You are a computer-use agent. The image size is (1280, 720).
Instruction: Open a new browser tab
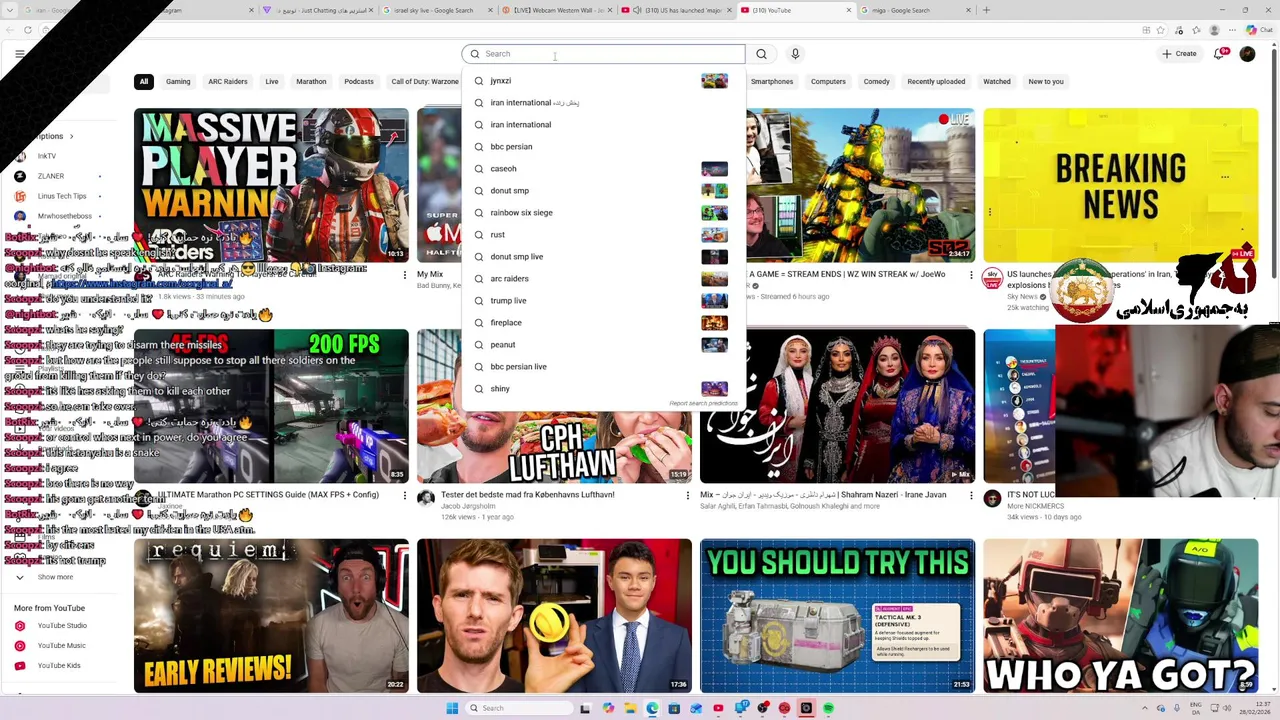tap(986, 10)
